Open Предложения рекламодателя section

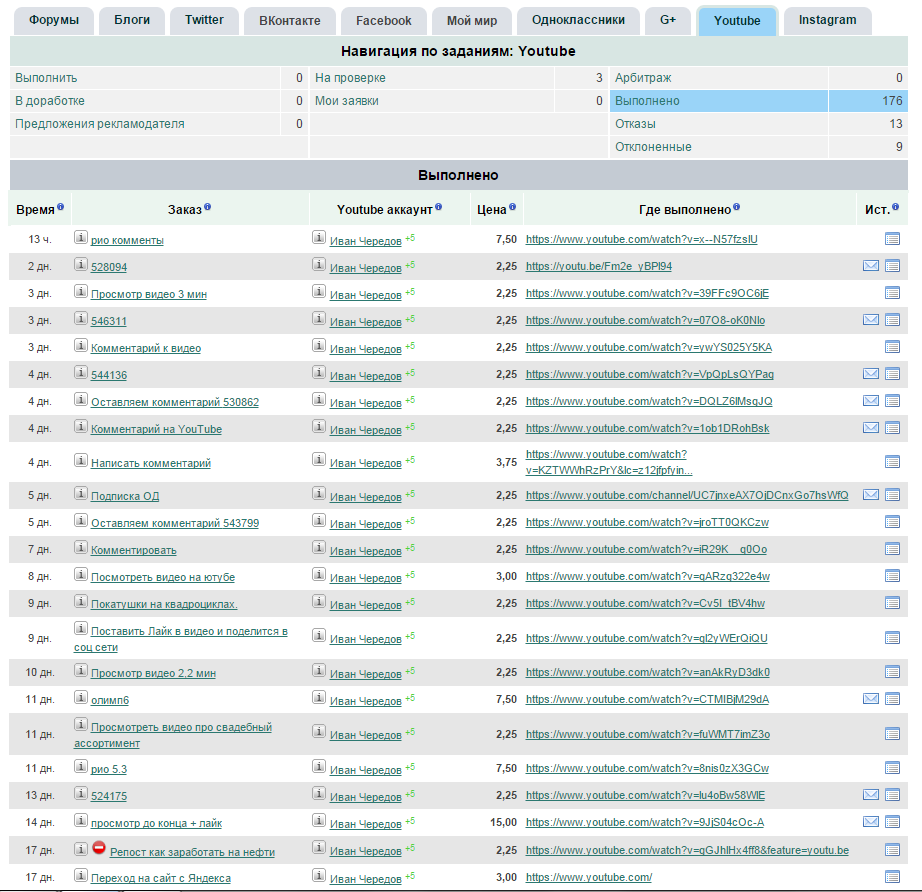click(100, 123)
